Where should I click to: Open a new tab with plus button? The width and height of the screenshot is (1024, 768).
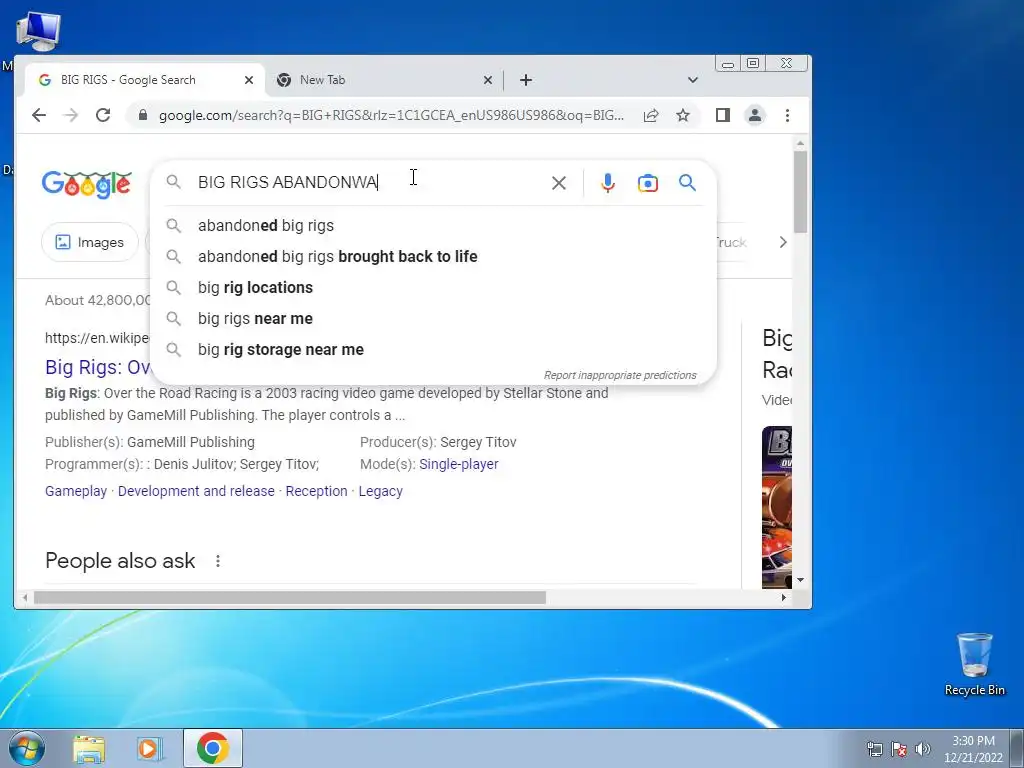point(526,80)
